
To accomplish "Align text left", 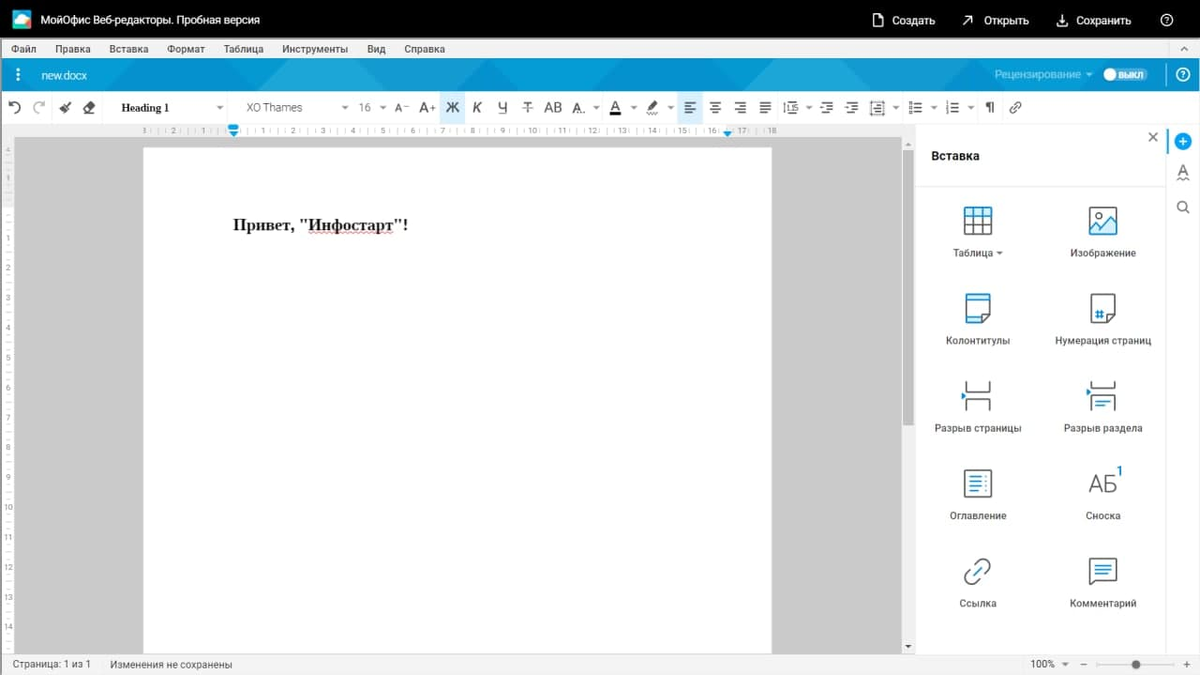I will (x=690, y=107).
